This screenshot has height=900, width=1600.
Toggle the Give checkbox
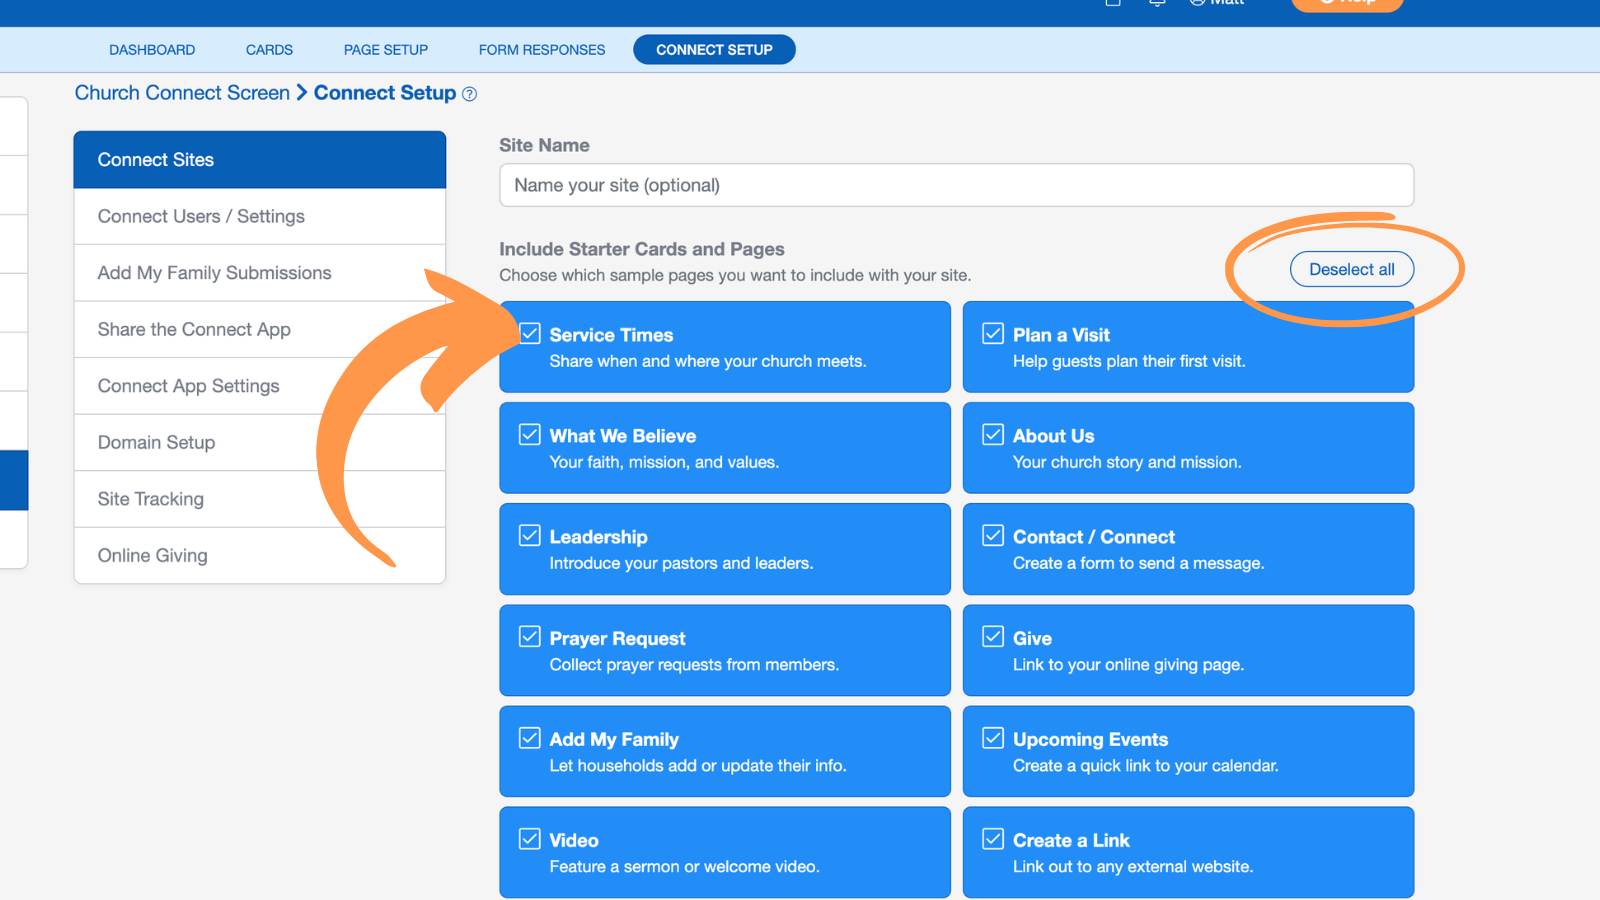993,636
